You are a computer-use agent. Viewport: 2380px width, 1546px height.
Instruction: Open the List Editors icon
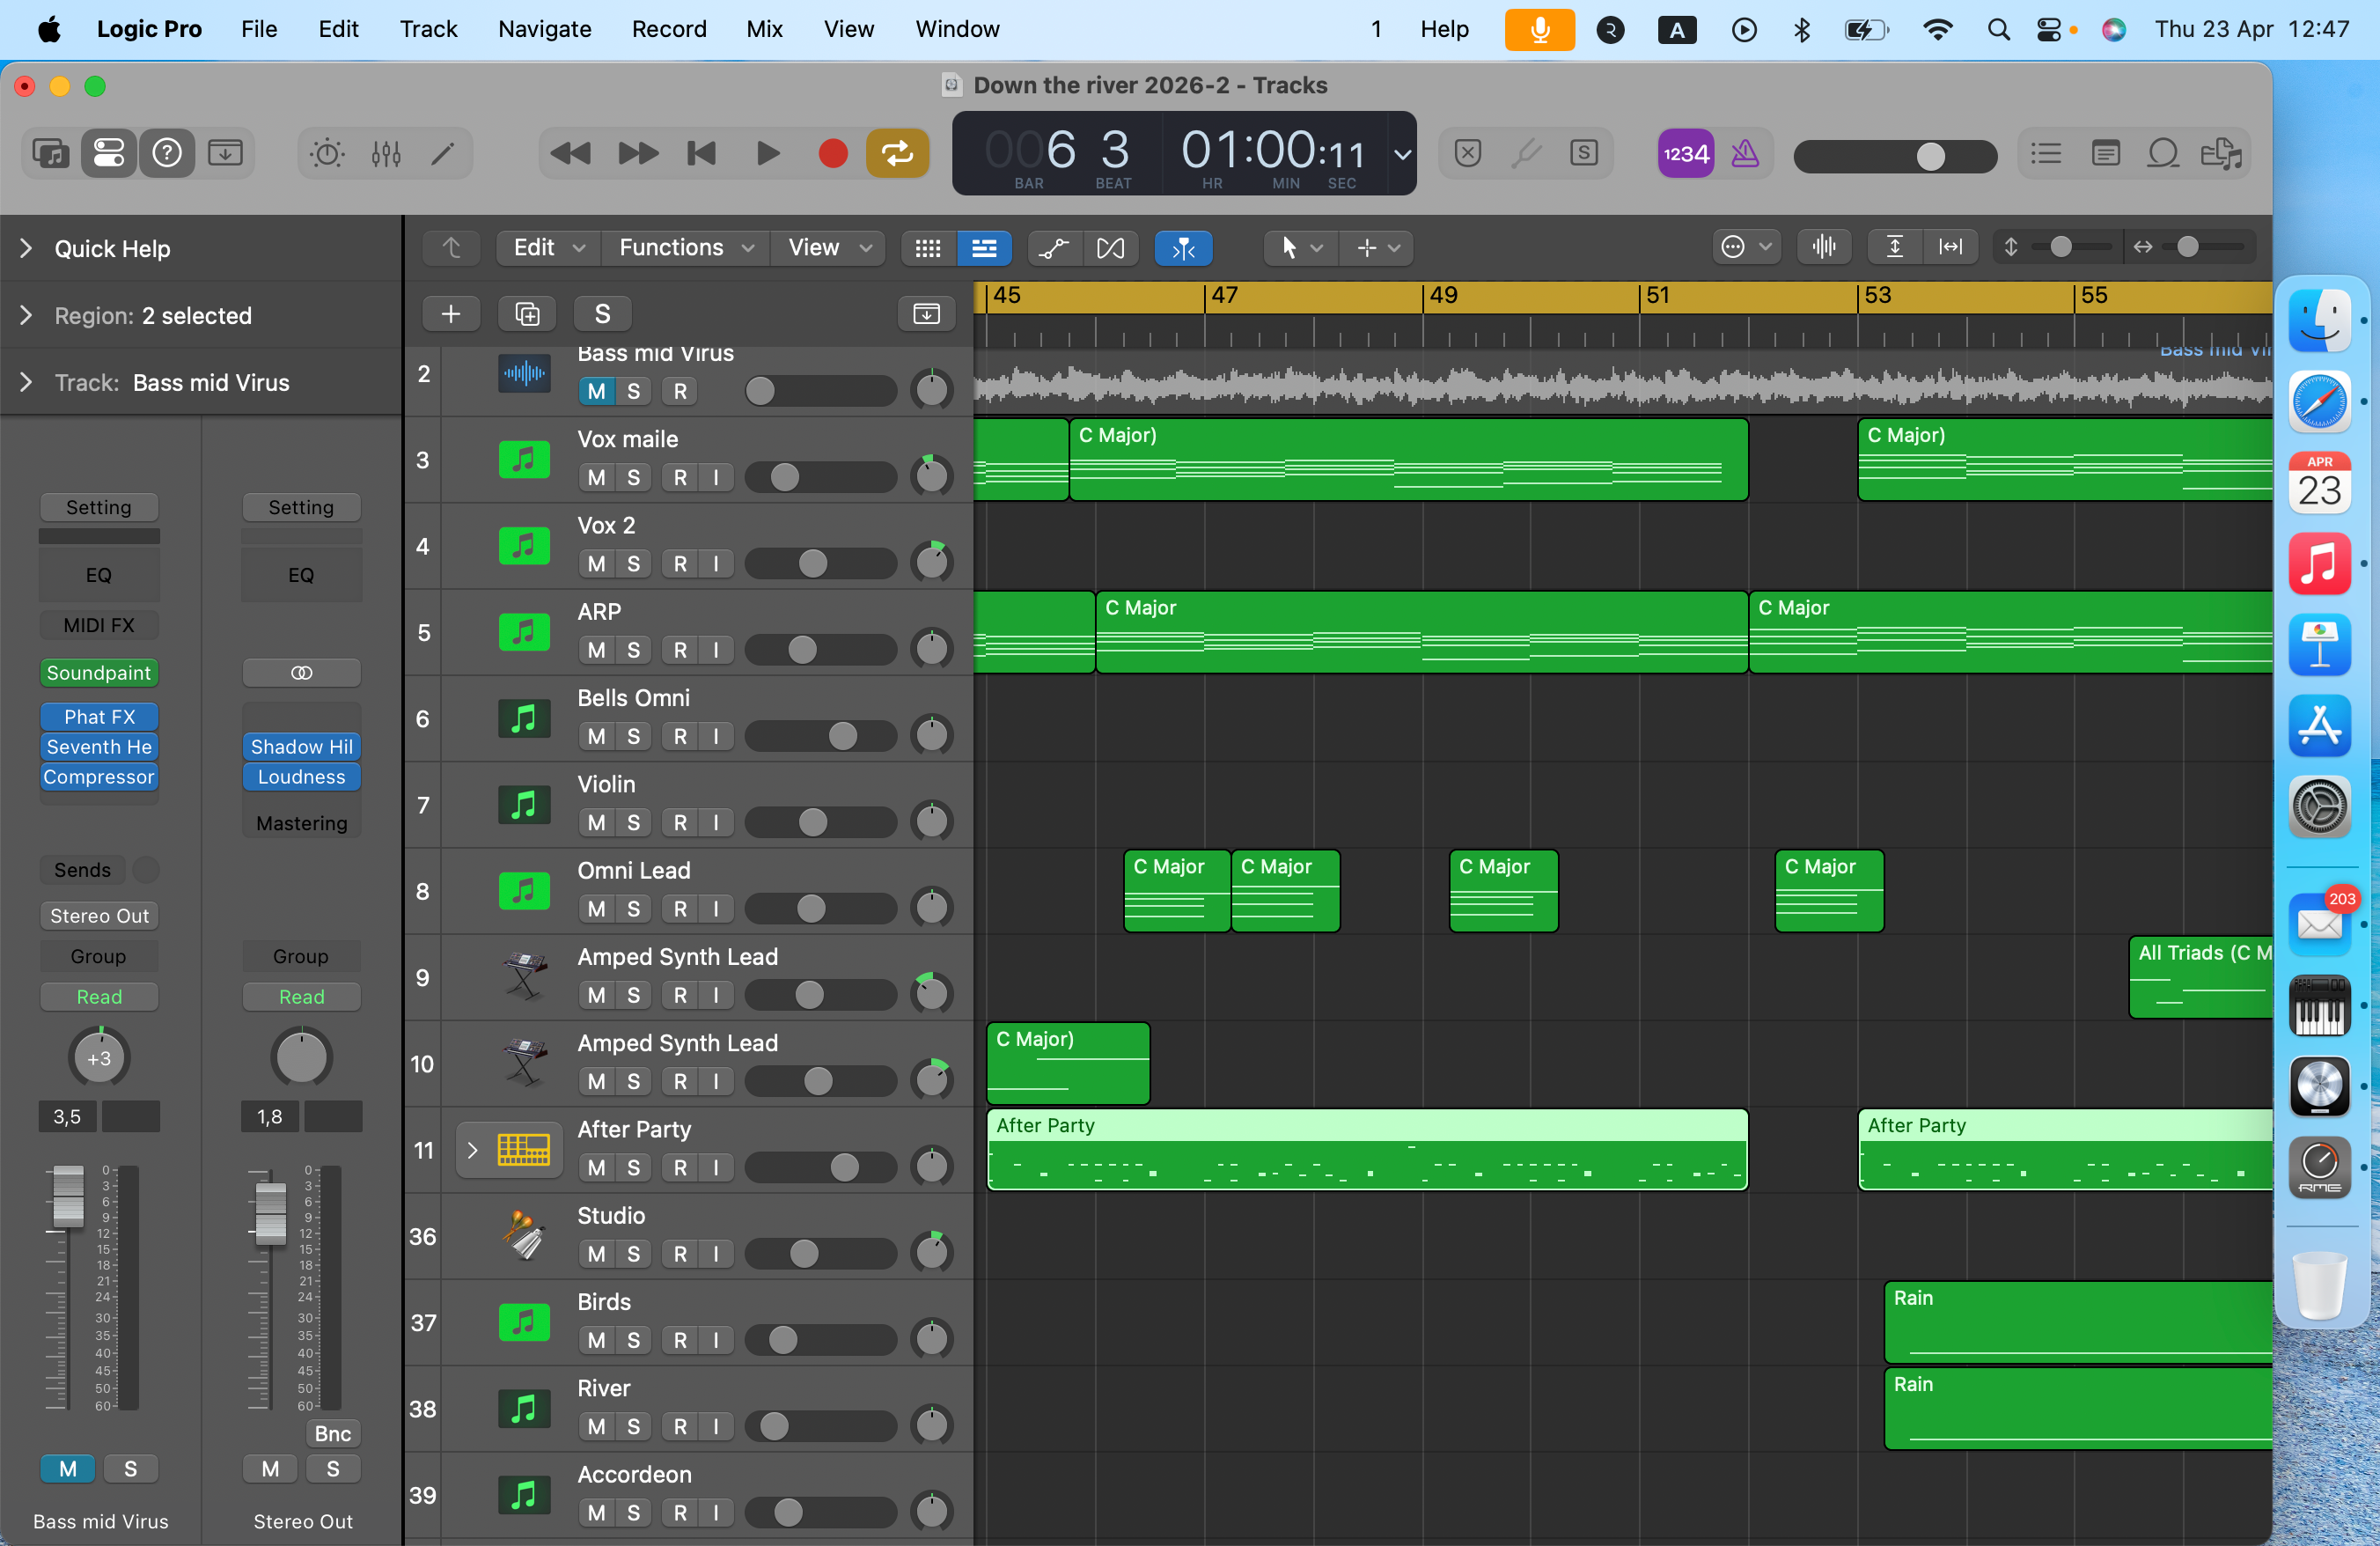coord(2045,153)
